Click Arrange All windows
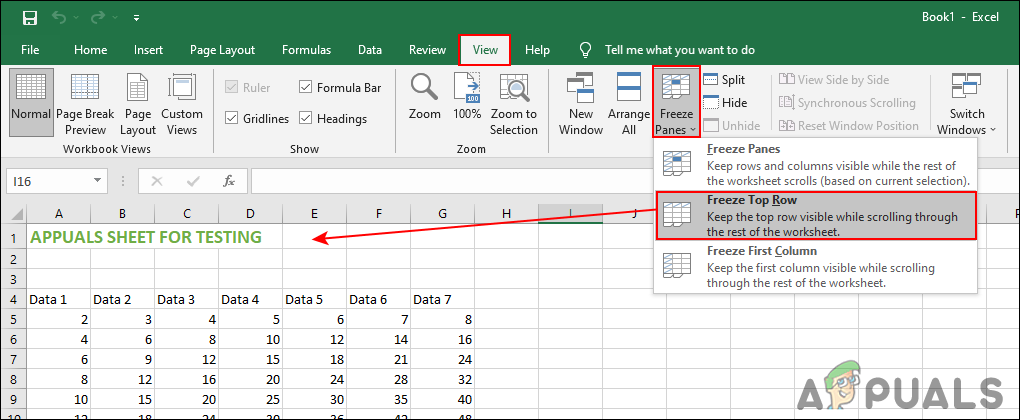The height and width of the screenshot is (420, 1020). [x=629, y=105]
